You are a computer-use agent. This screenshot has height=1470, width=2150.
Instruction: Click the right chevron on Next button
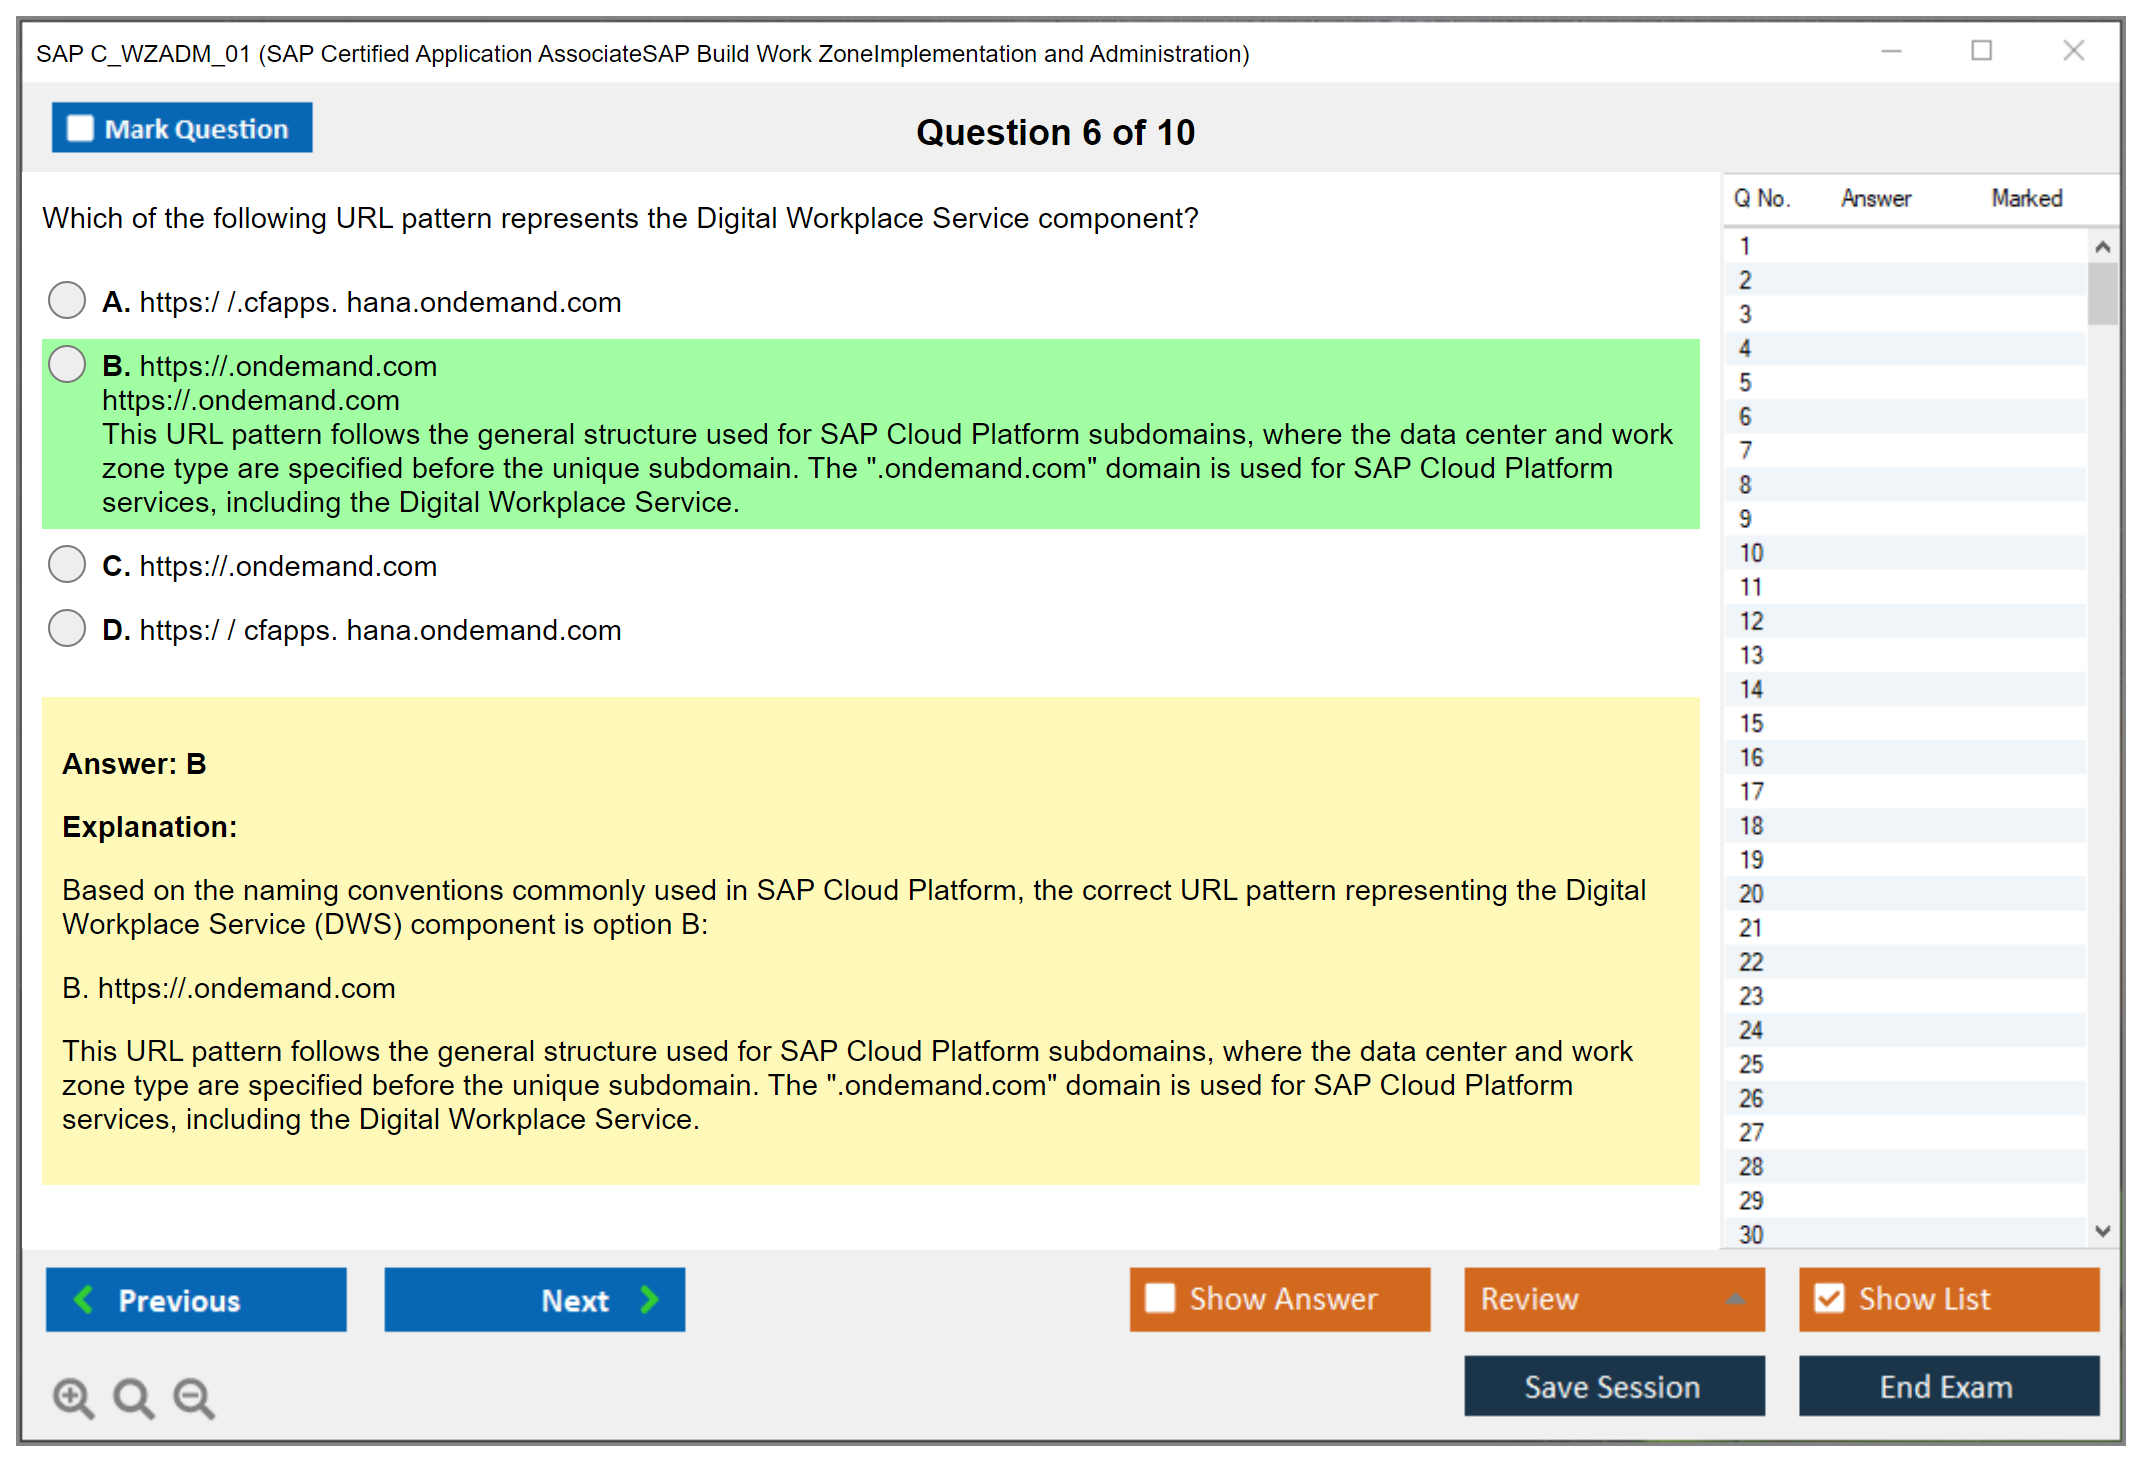[x=650, y=1299]
